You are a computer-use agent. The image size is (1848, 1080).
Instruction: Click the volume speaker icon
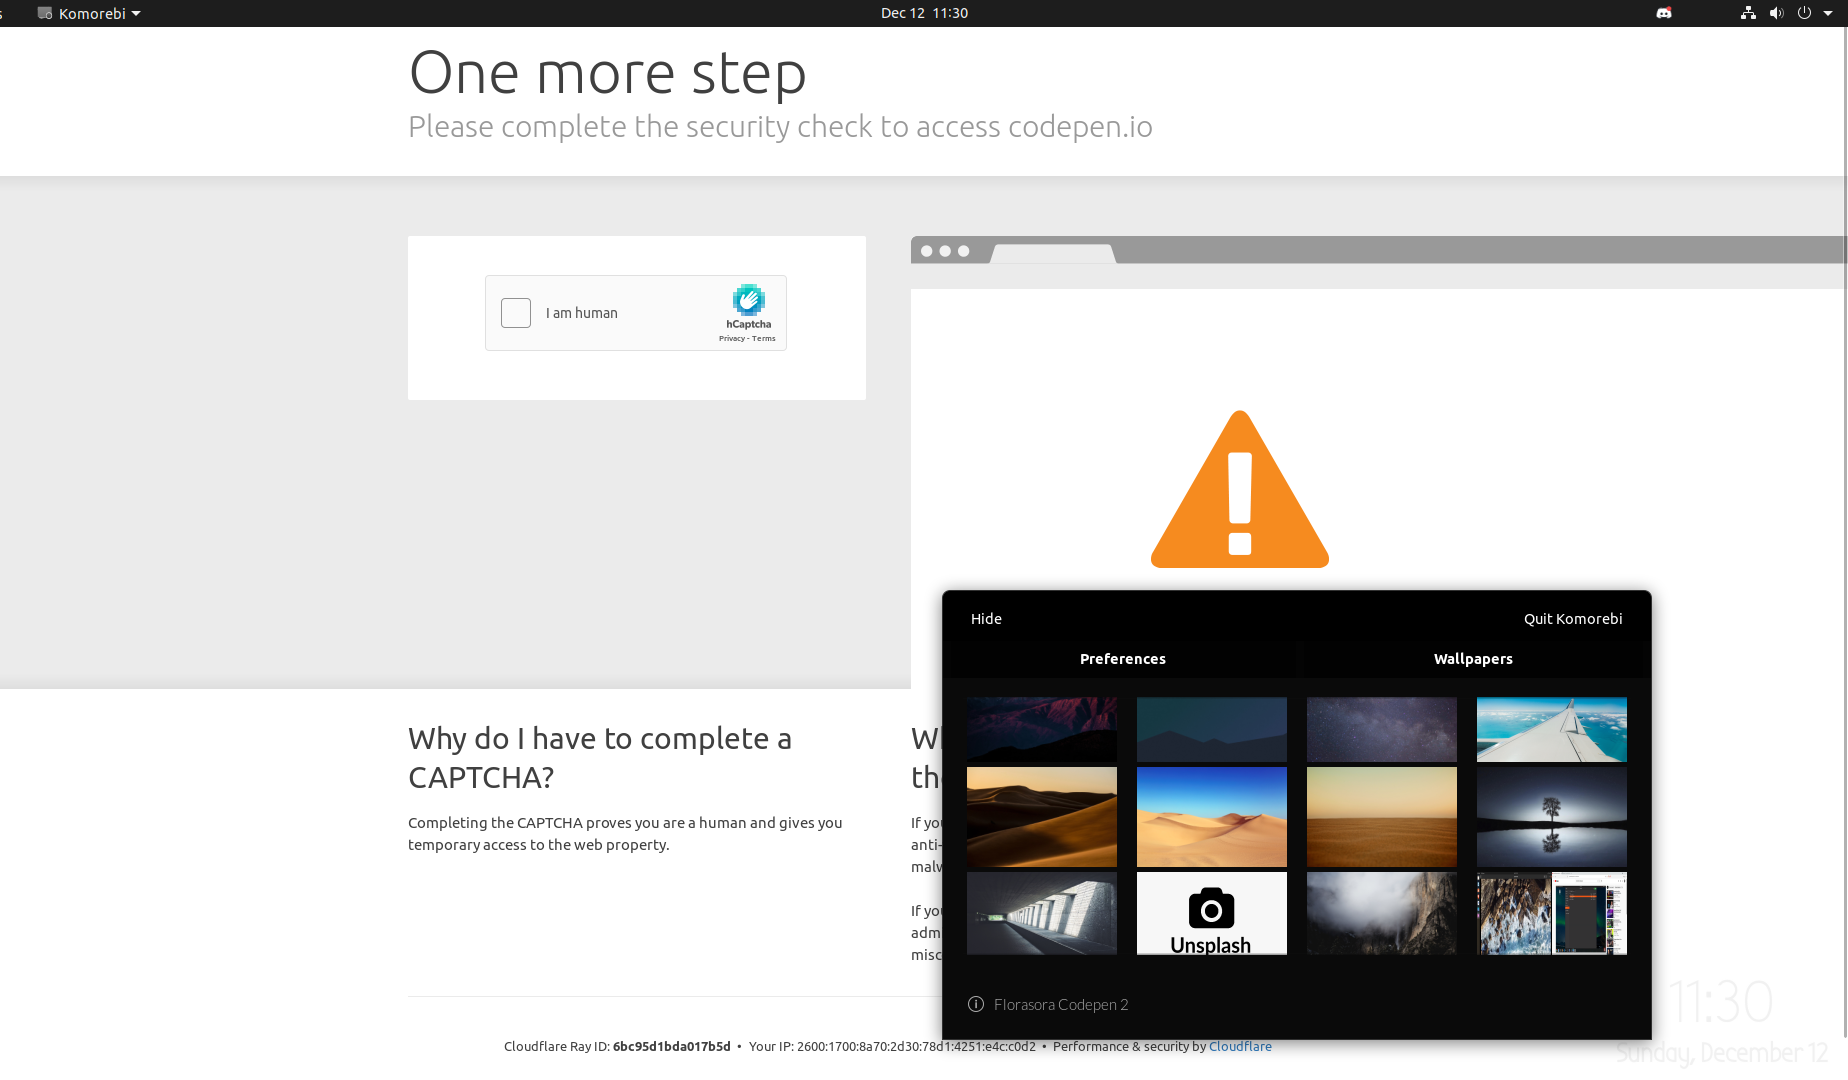(x=1776, y=13)
